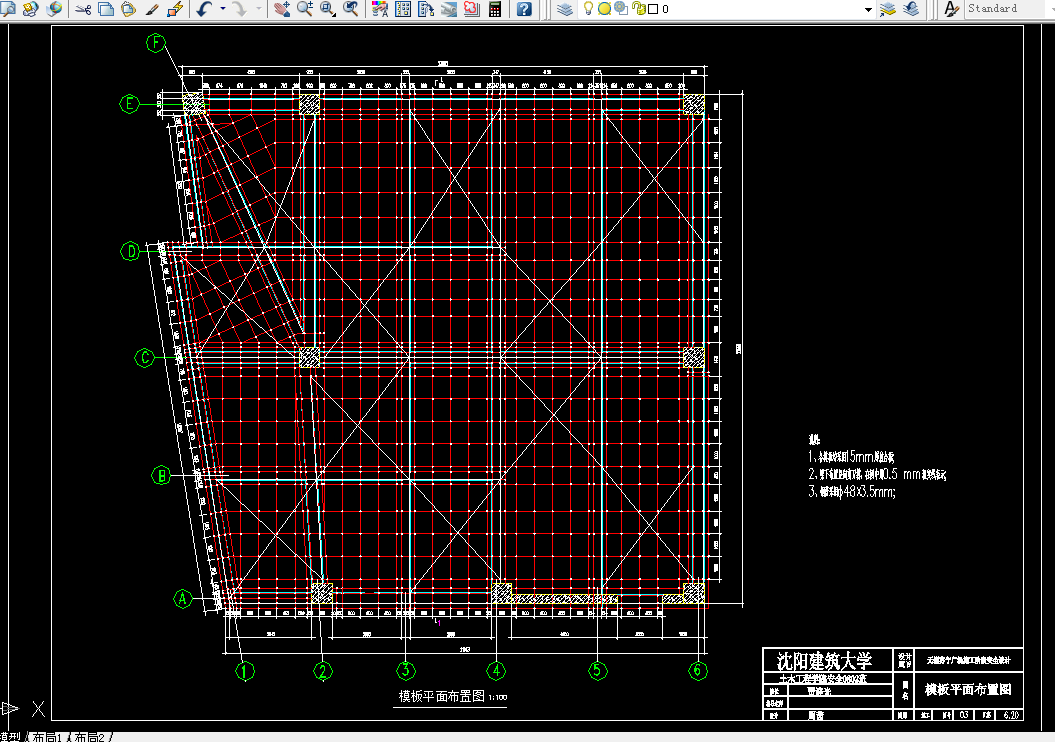Open the Block Editor tool

pos(175,9)
